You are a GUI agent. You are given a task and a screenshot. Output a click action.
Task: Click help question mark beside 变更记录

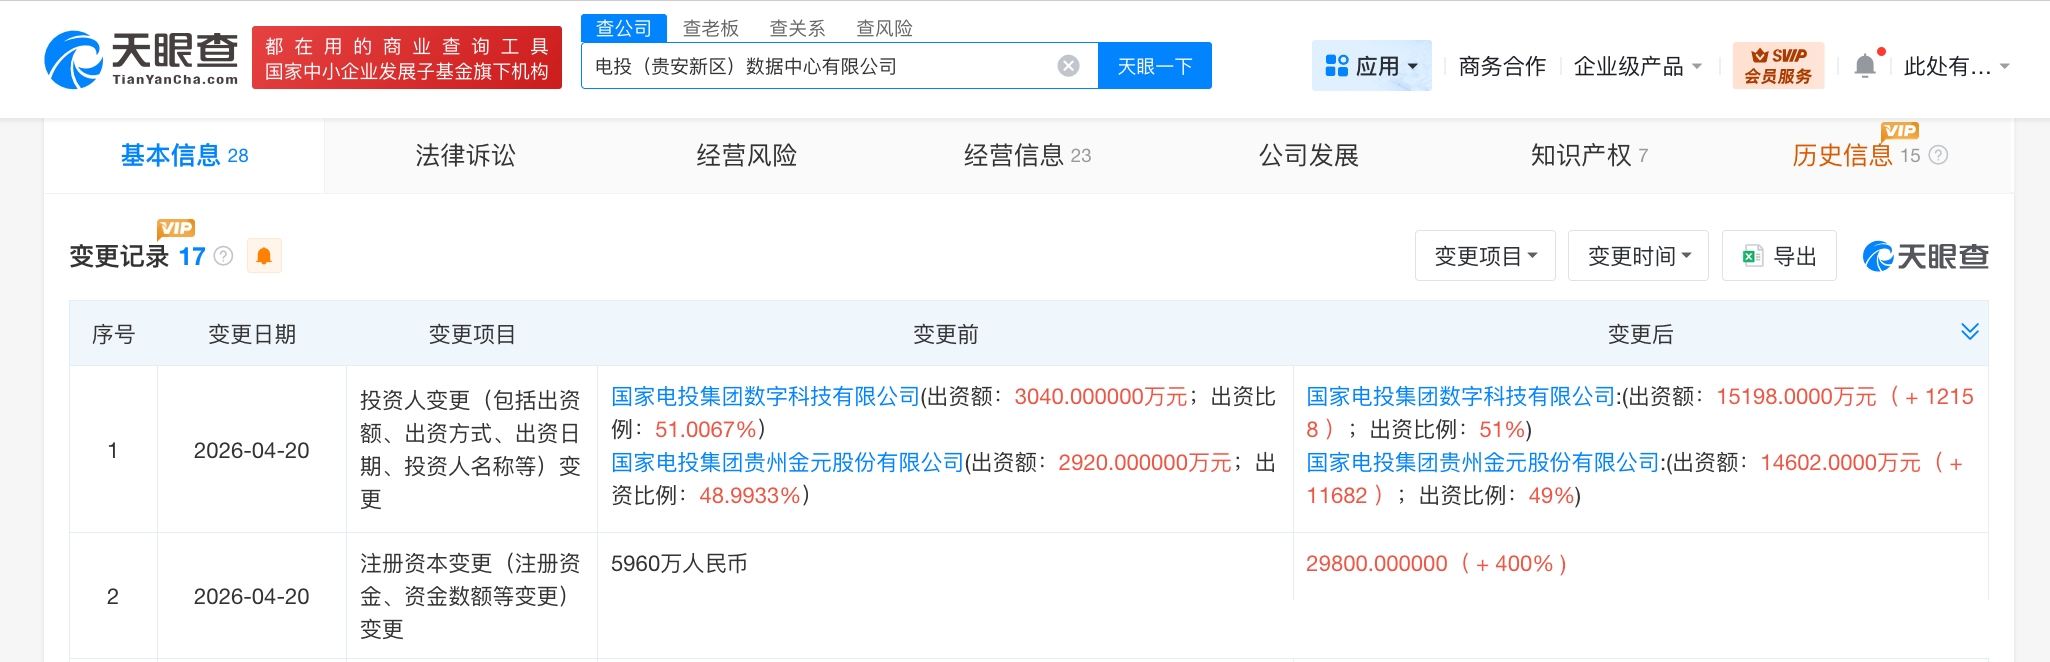[x=224, y=256]
